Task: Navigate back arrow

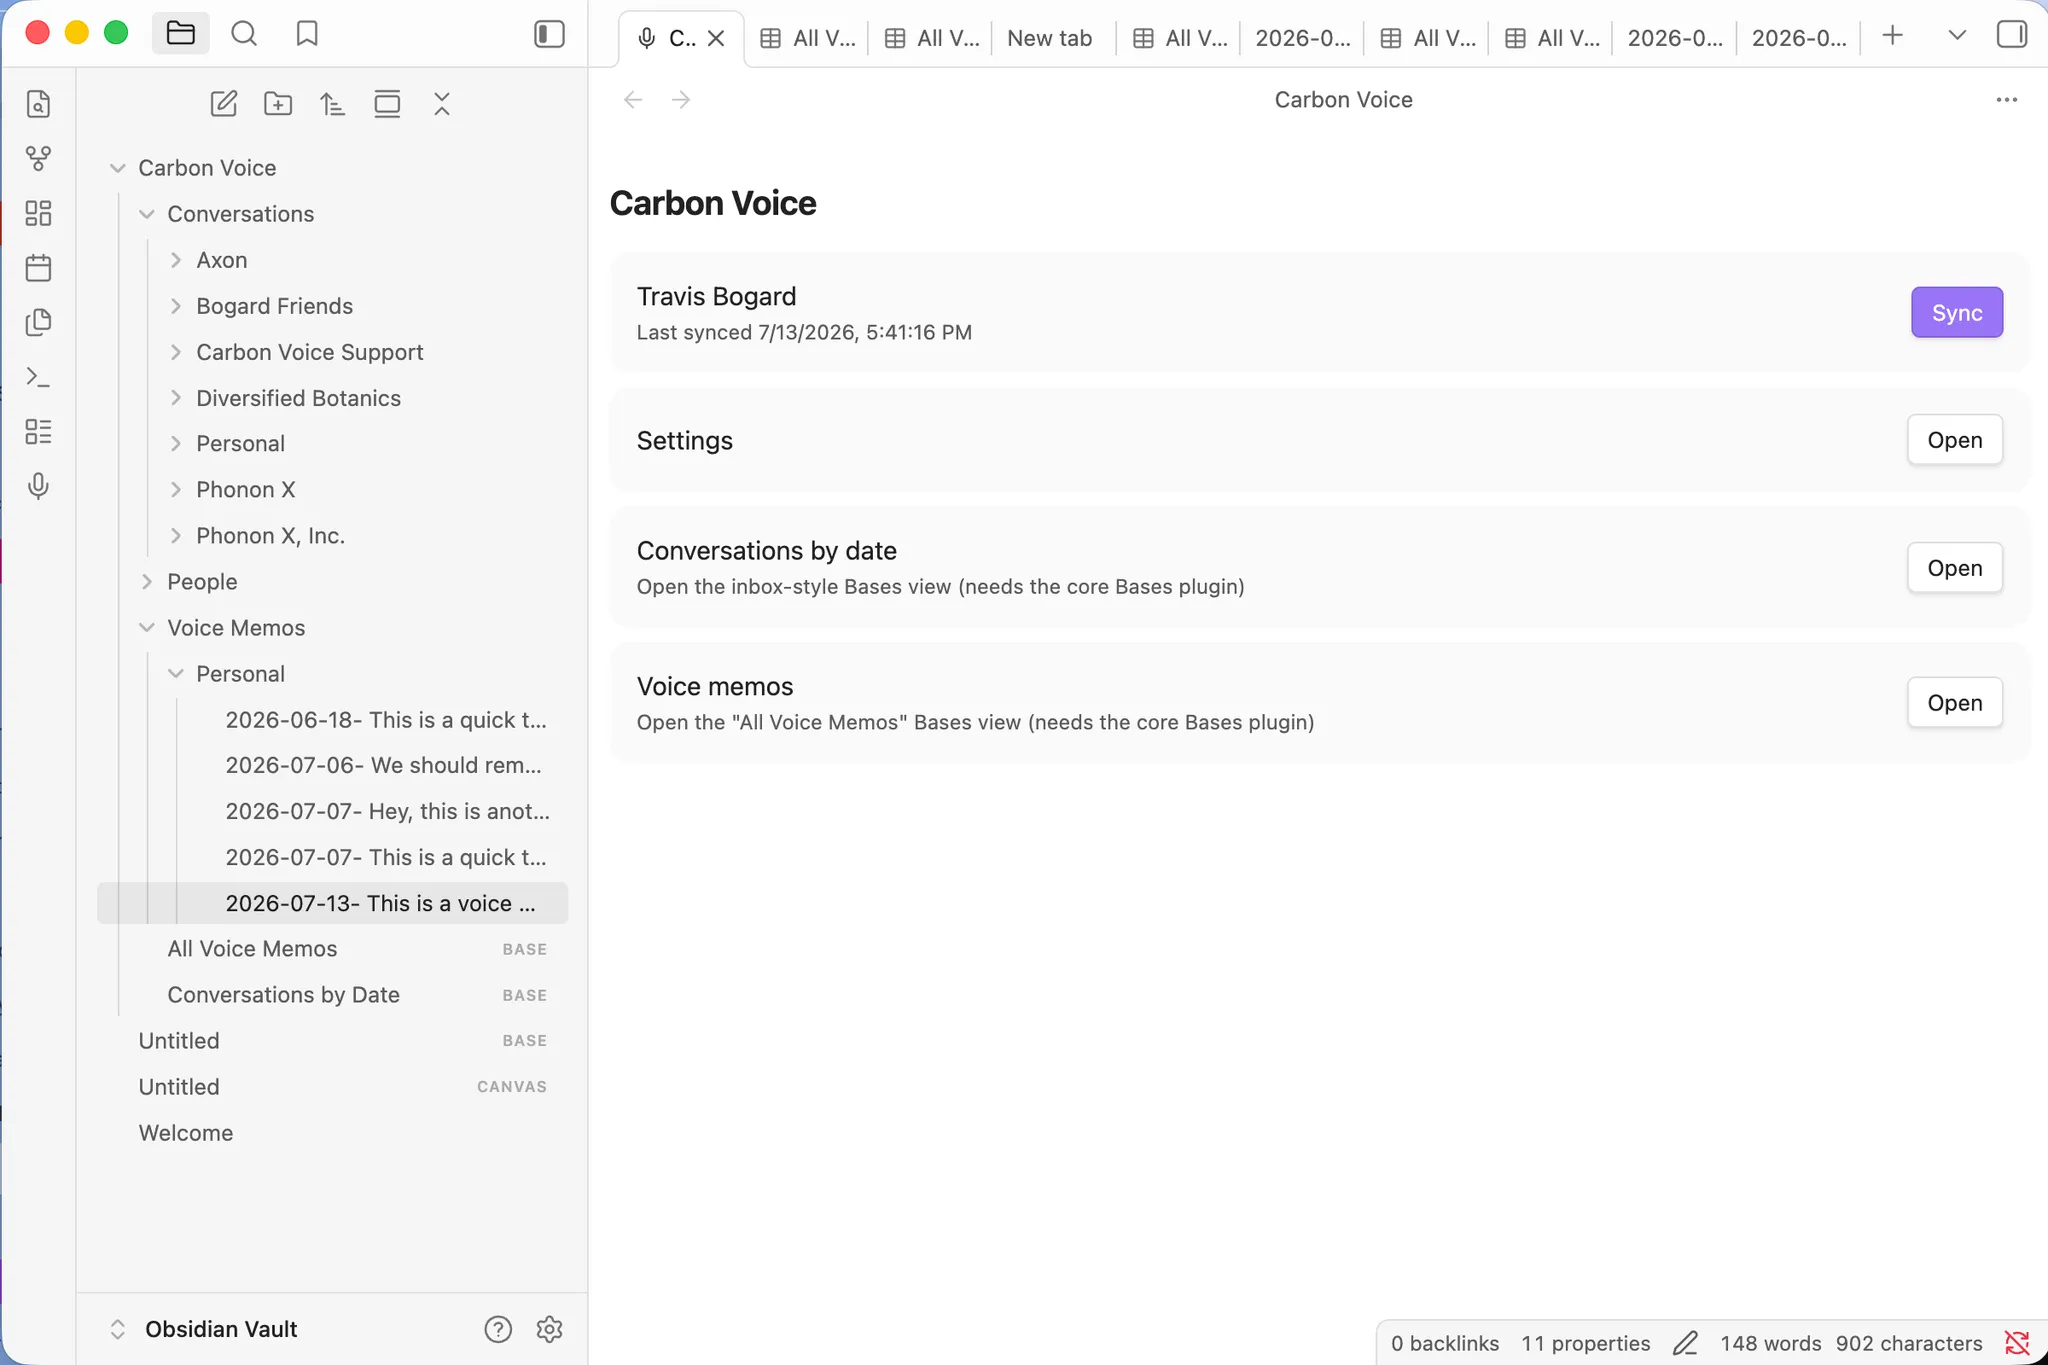Action: [x=633, y=100]
